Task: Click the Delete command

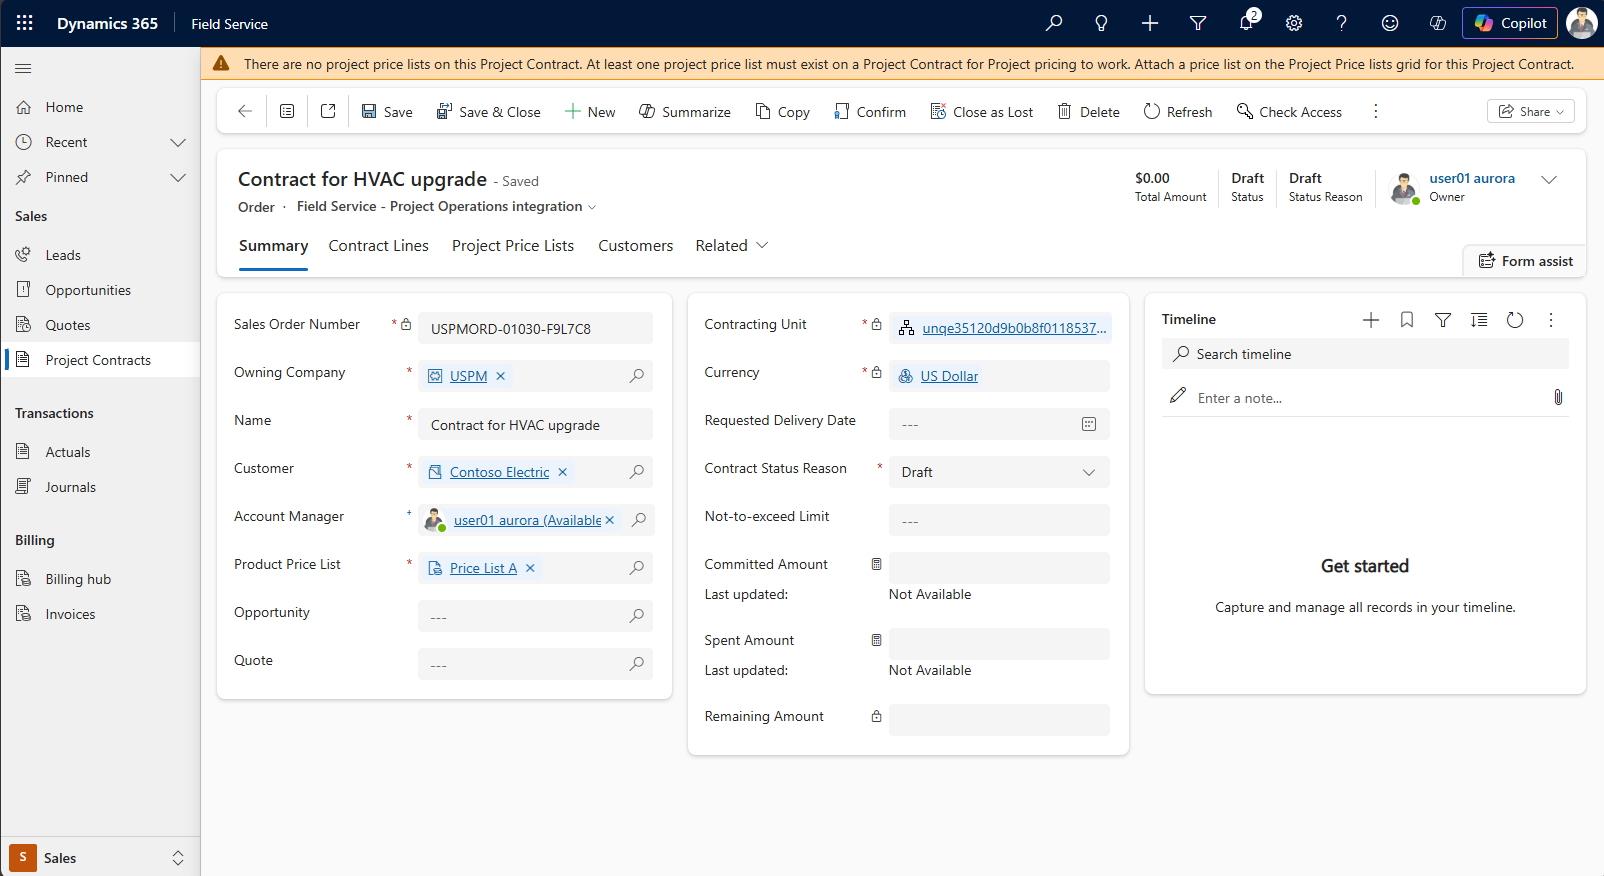Action: 1089,111
